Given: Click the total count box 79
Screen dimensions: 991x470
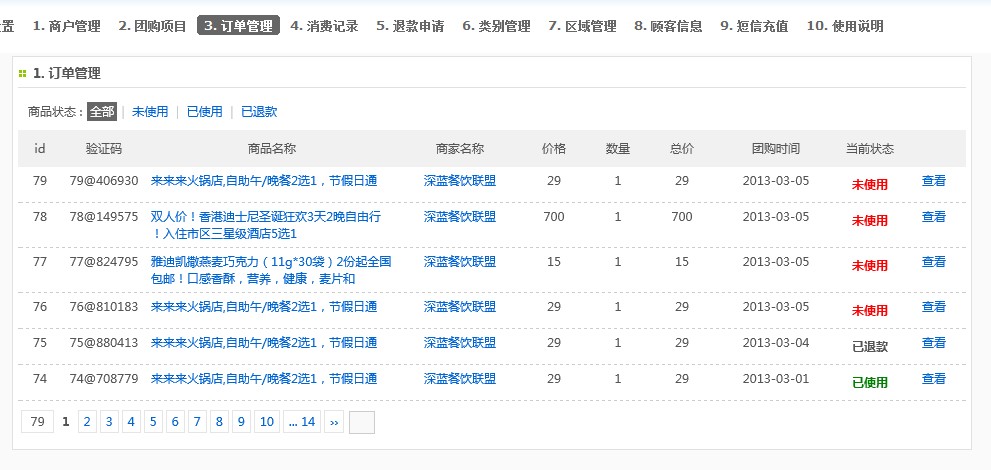Looking at the screenshot, I should [37, 421].
